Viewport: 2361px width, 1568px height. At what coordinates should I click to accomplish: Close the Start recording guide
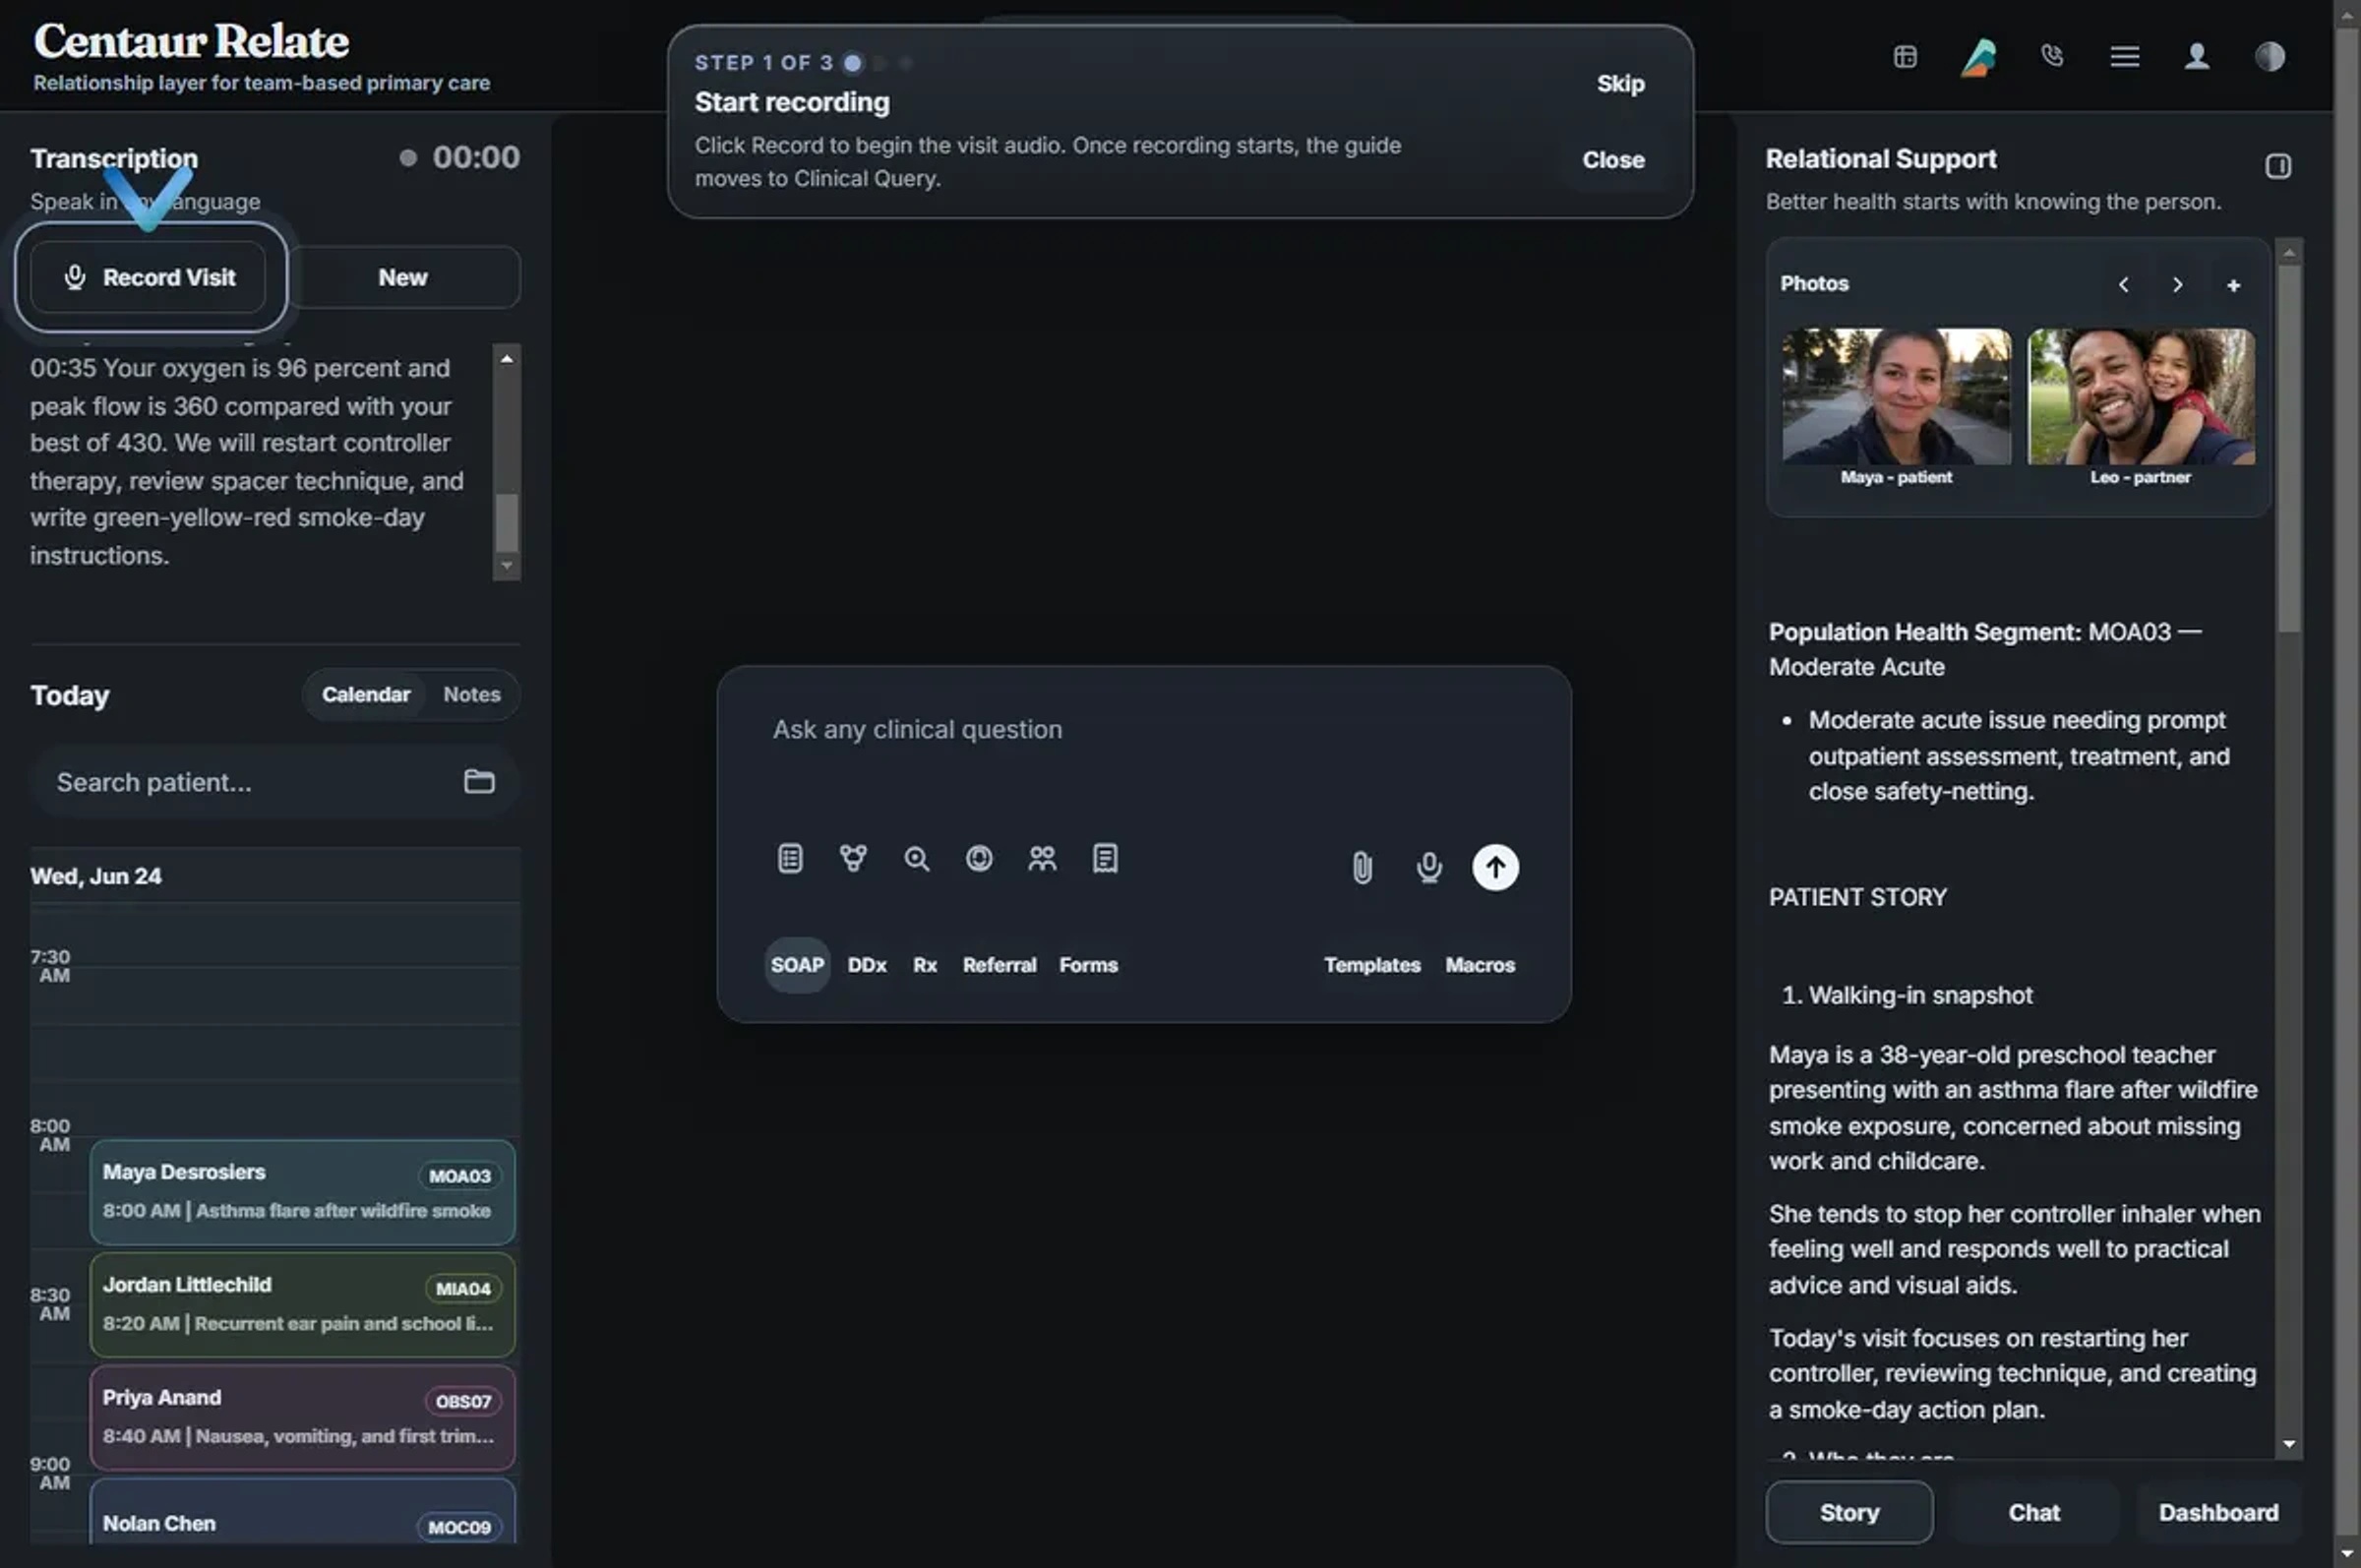[1613, 160]
